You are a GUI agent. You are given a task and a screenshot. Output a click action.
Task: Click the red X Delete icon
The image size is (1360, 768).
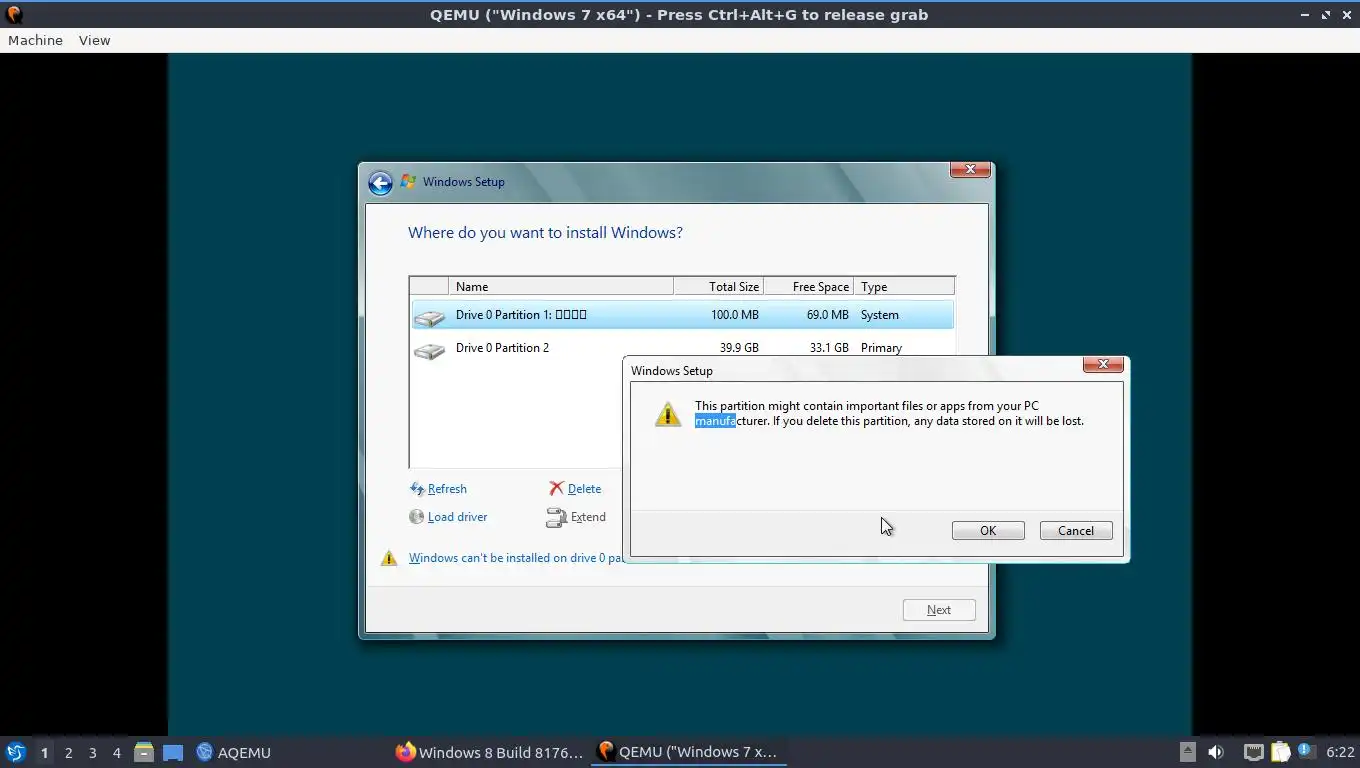556,488
